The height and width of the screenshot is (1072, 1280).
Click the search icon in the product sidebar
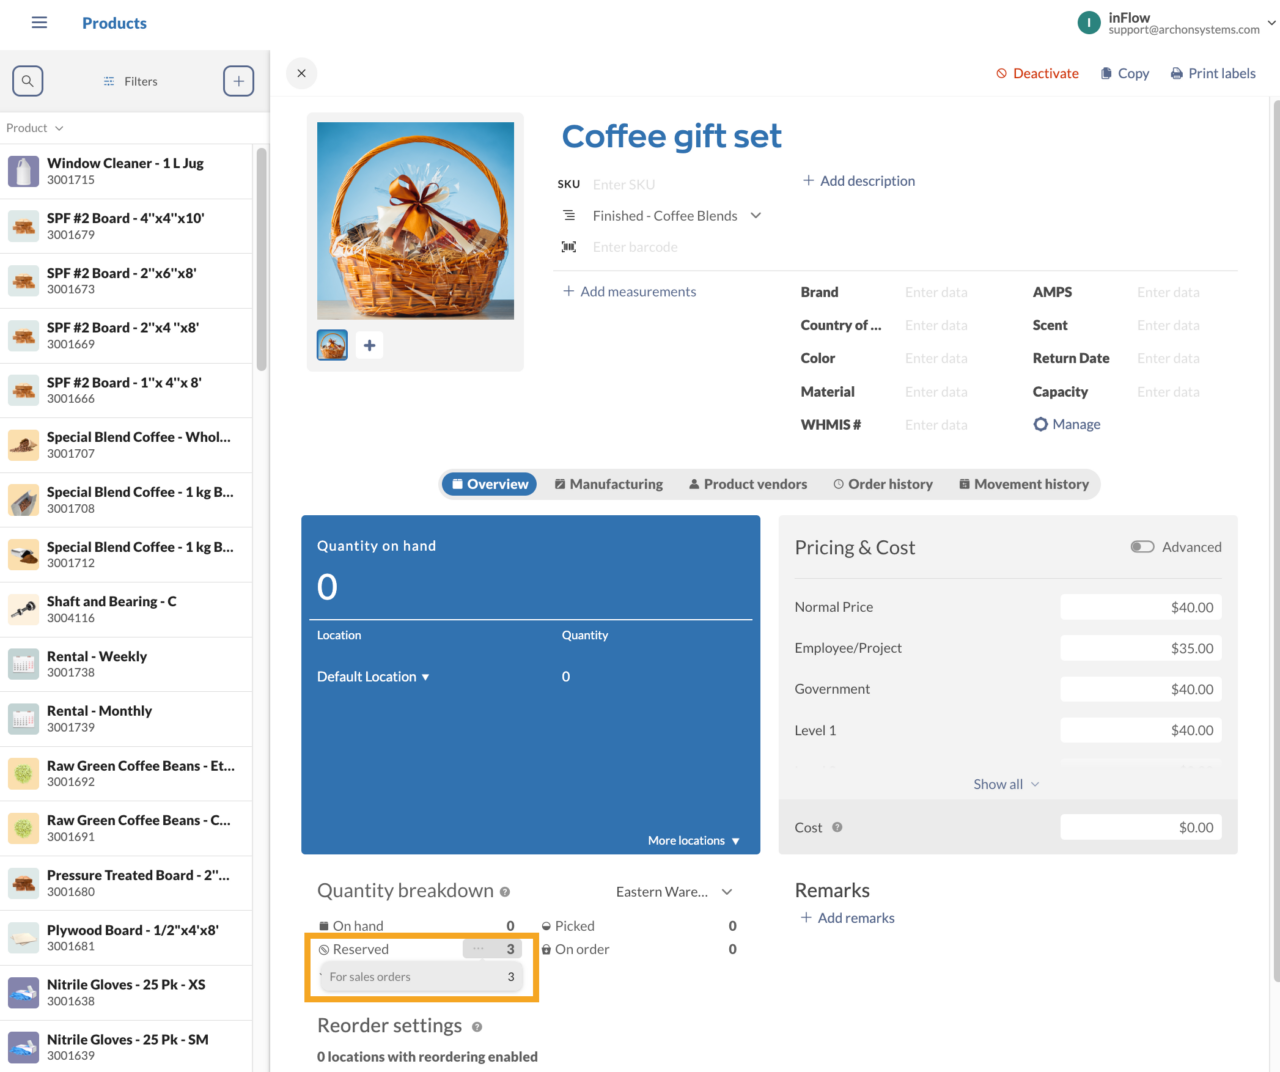(x=27, y=81)
